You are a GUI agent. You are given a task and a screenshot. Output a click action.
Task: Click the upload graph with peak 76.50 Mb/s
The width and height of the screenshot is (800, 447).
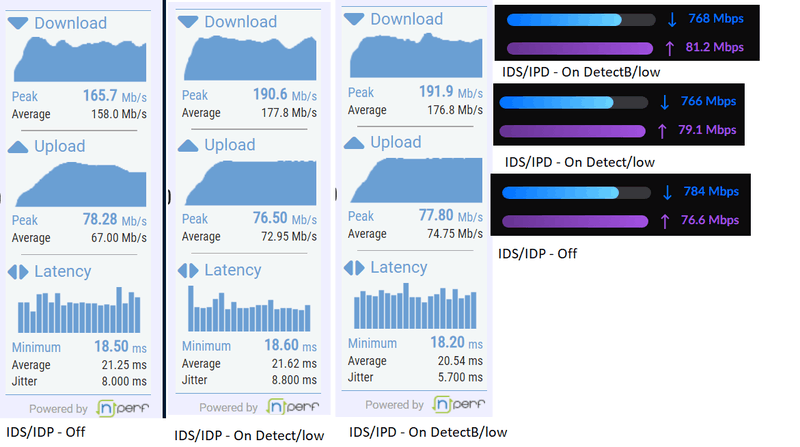(250, 183)
